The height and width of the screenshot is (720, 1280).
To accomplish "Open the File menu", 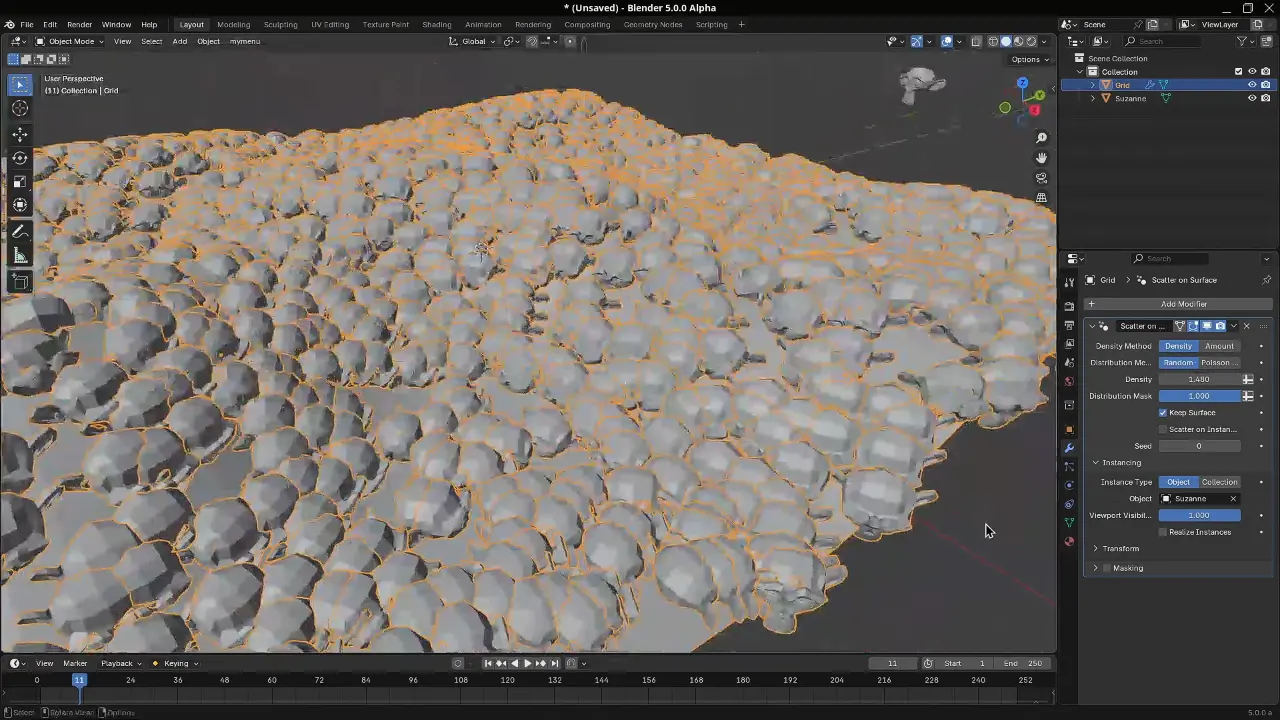I will point(27,24).
